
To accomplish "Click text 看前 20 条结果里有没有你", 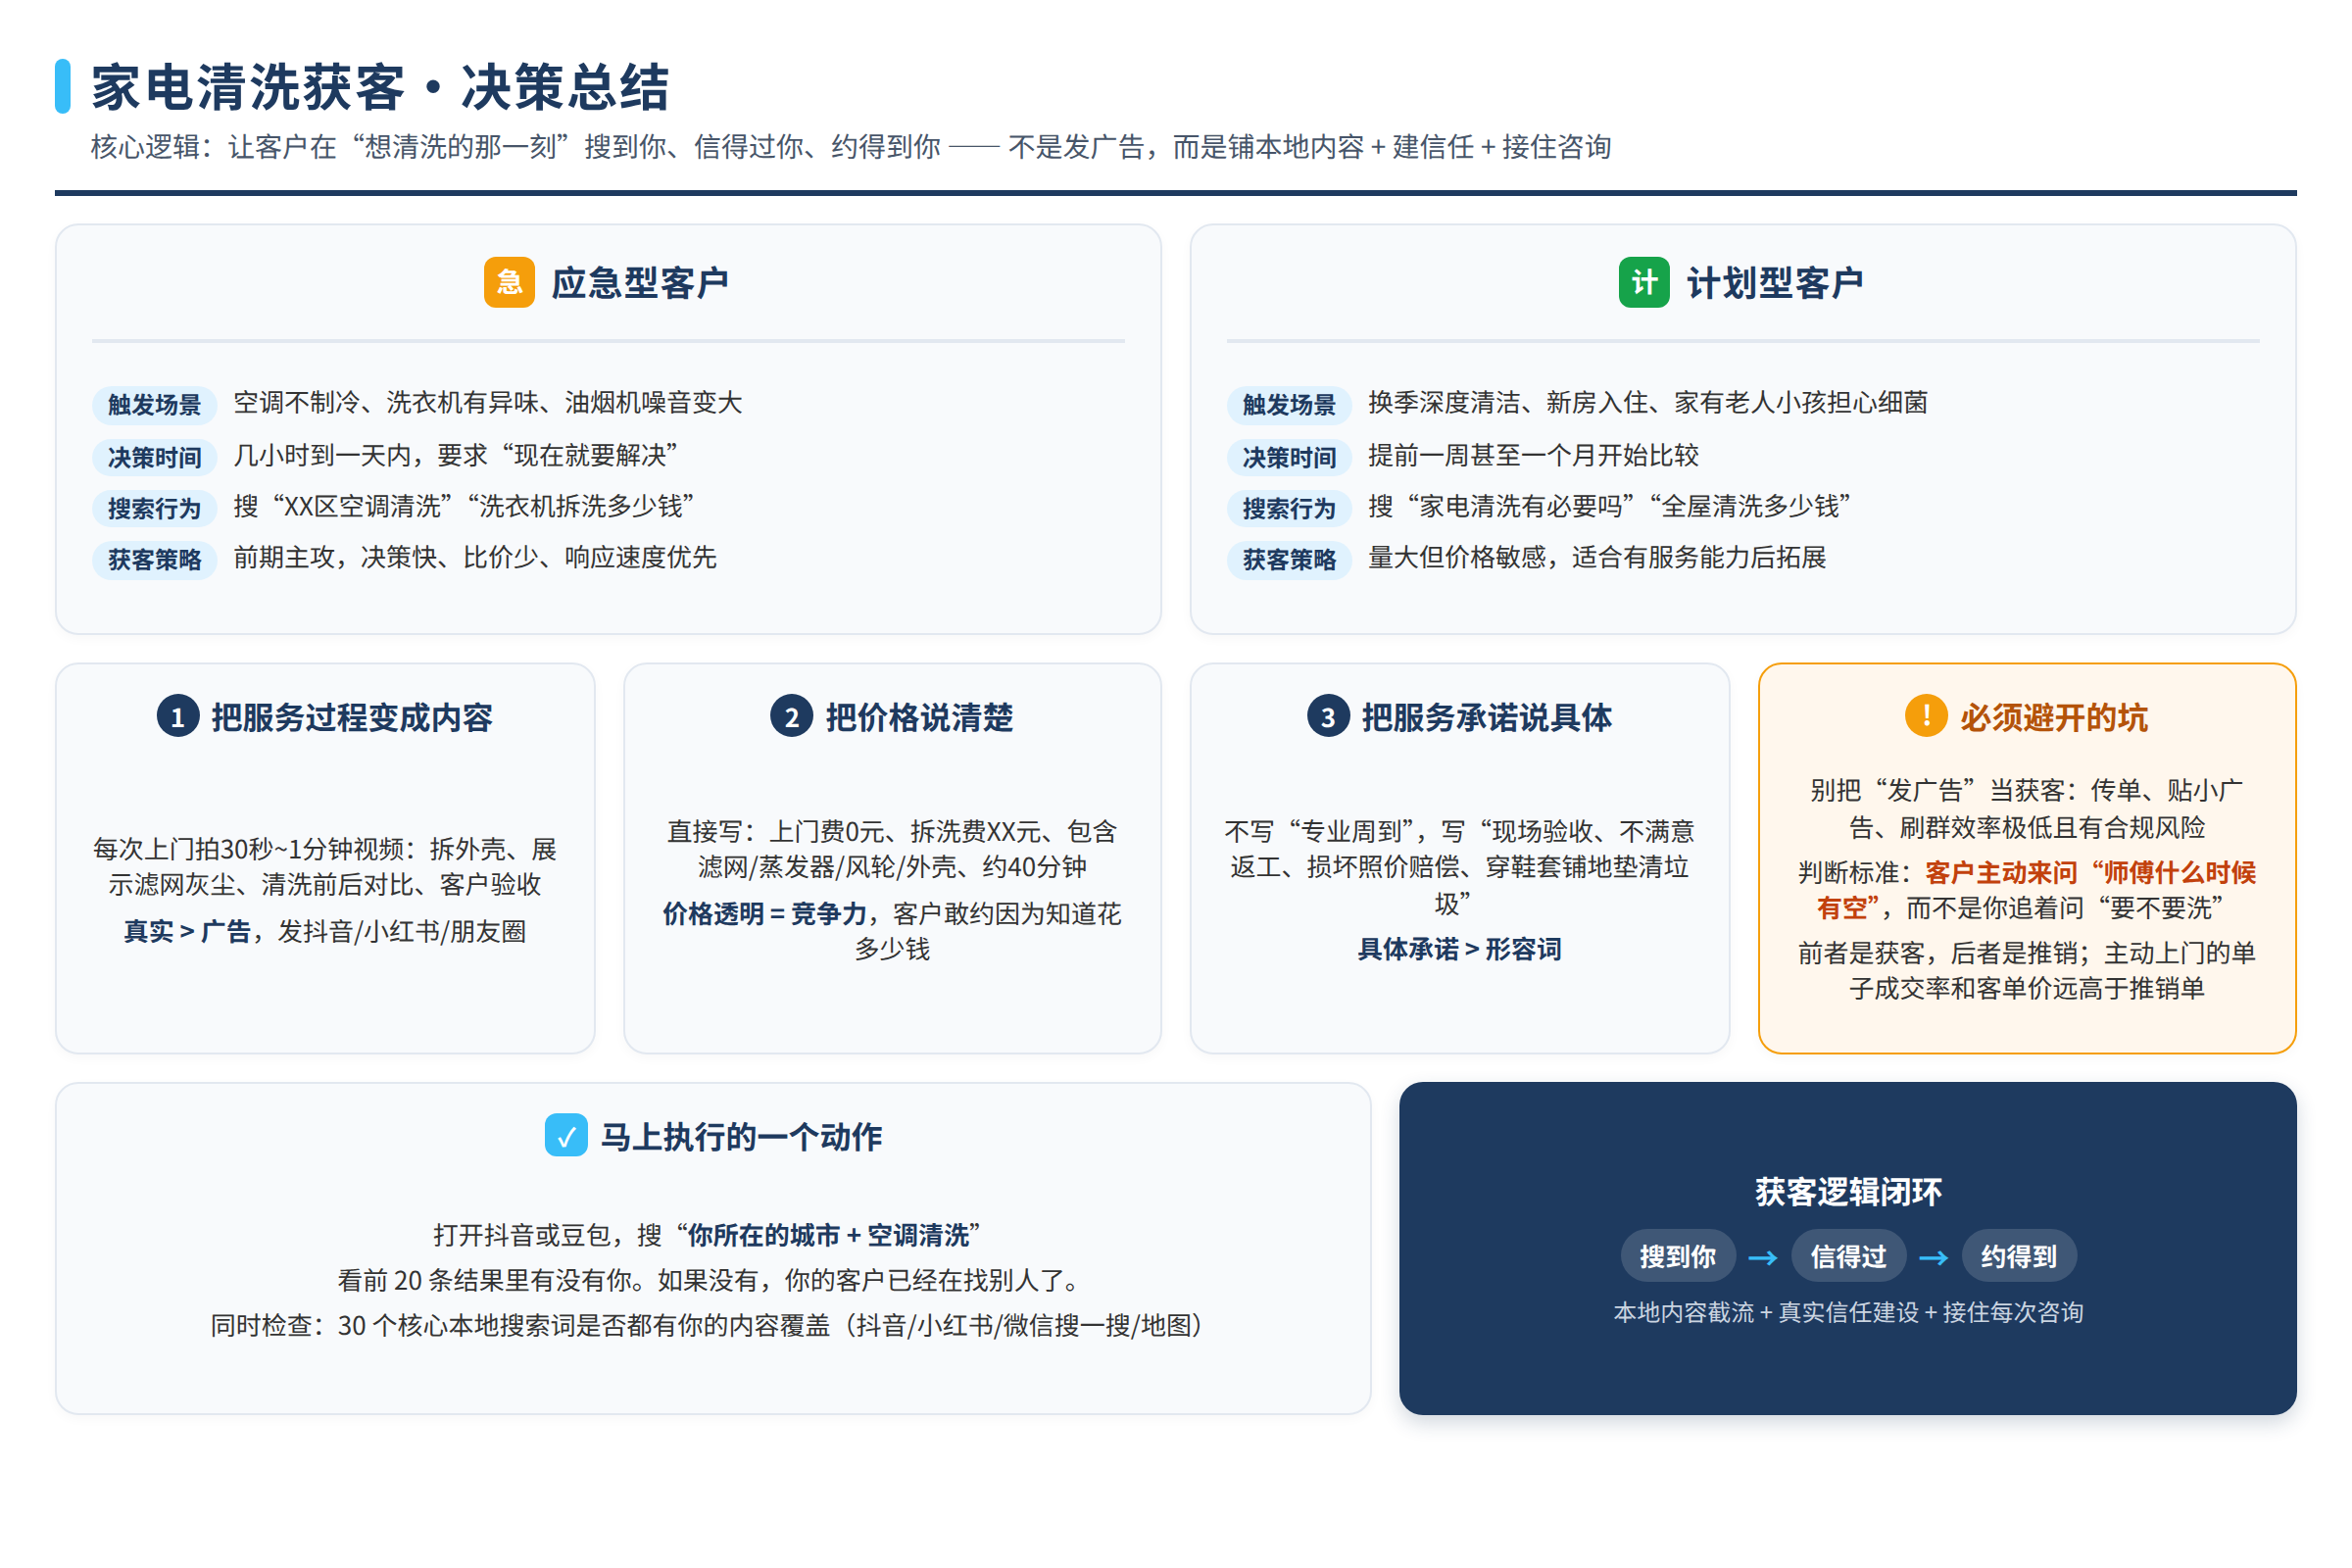I will point(490,1280).
